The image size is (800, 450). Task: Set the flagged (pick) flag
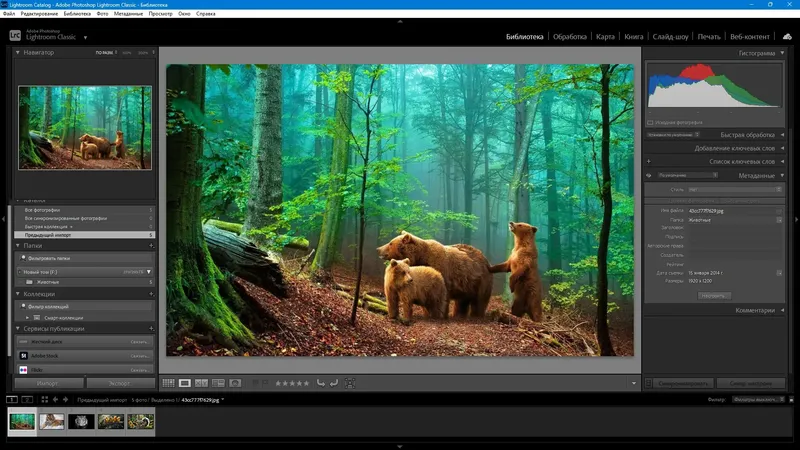click(255, 383)
